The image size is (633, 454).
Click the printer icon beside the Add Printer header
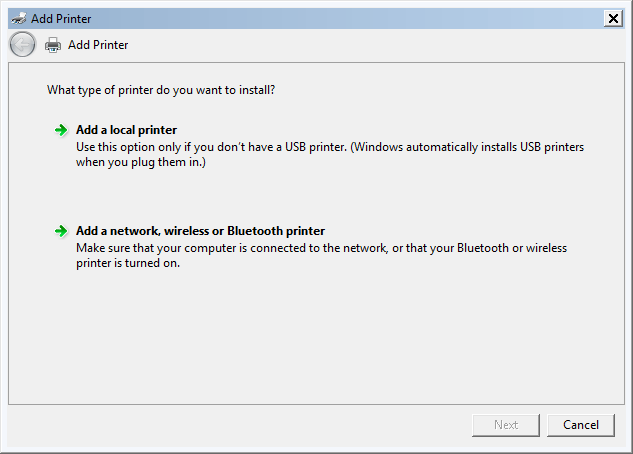coord(53,45)
